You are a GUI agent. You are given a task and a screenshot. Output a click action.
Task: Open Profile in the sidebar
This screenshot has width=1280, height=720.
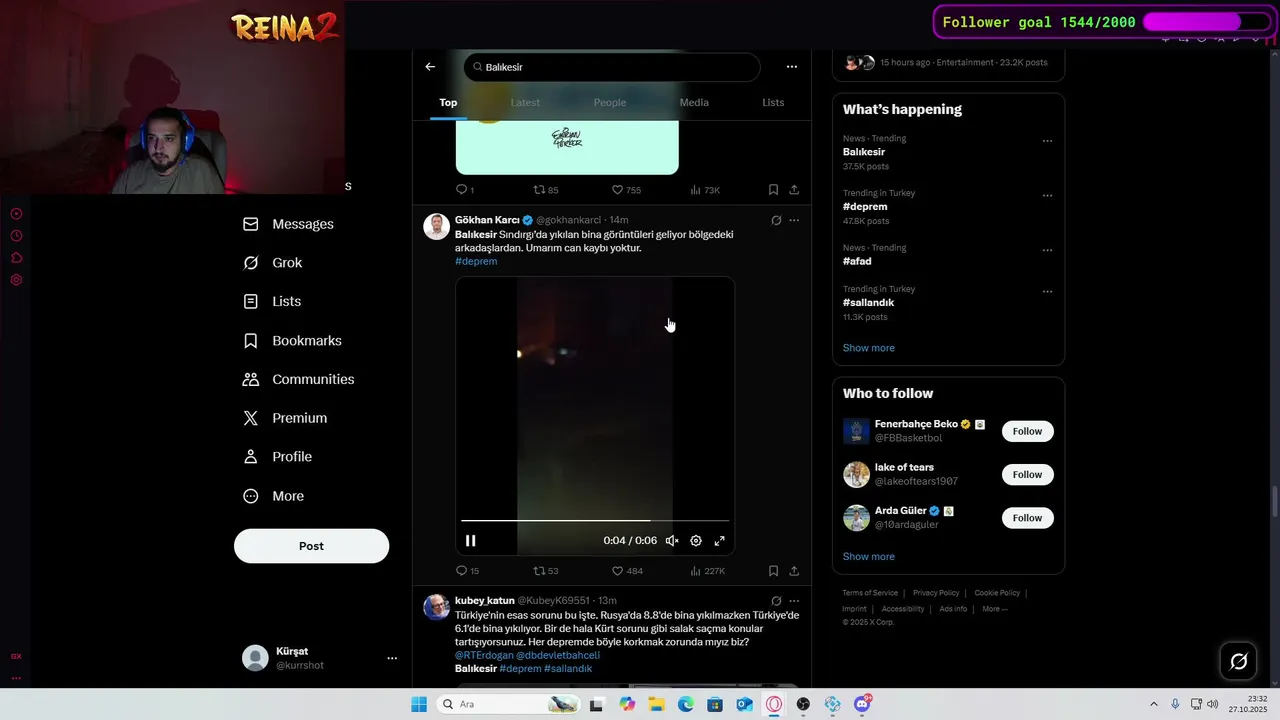click(x=279, y=457)
